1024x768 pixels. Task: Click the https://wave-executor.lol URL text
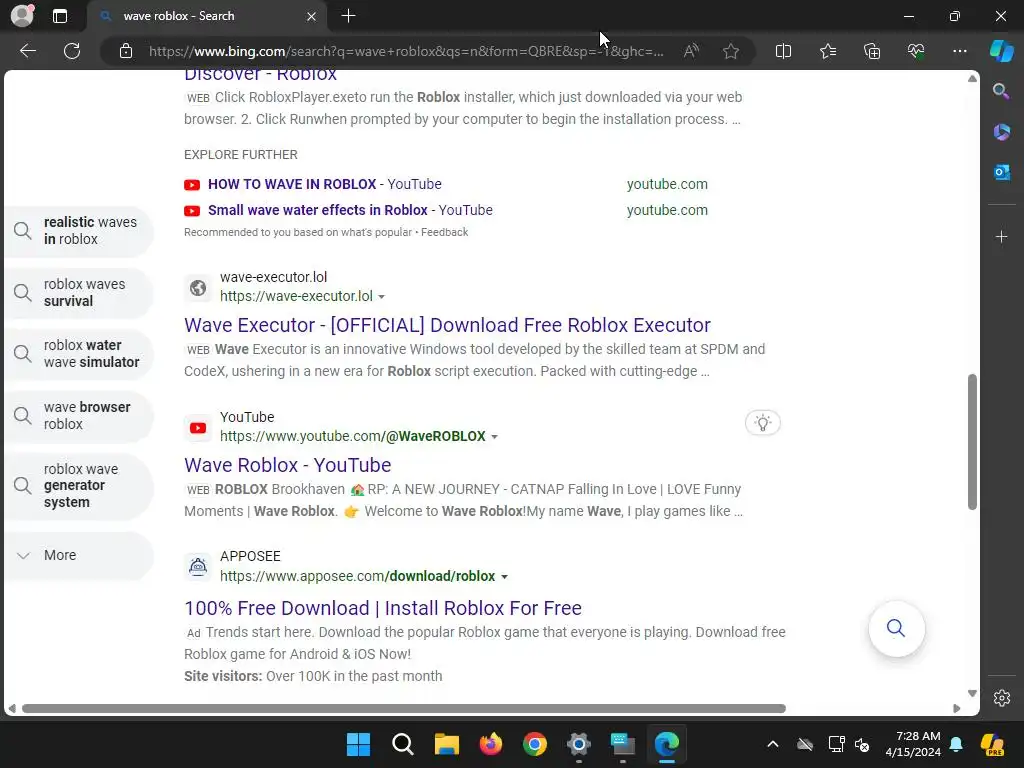pyautogui.click(x=296, y=296)
